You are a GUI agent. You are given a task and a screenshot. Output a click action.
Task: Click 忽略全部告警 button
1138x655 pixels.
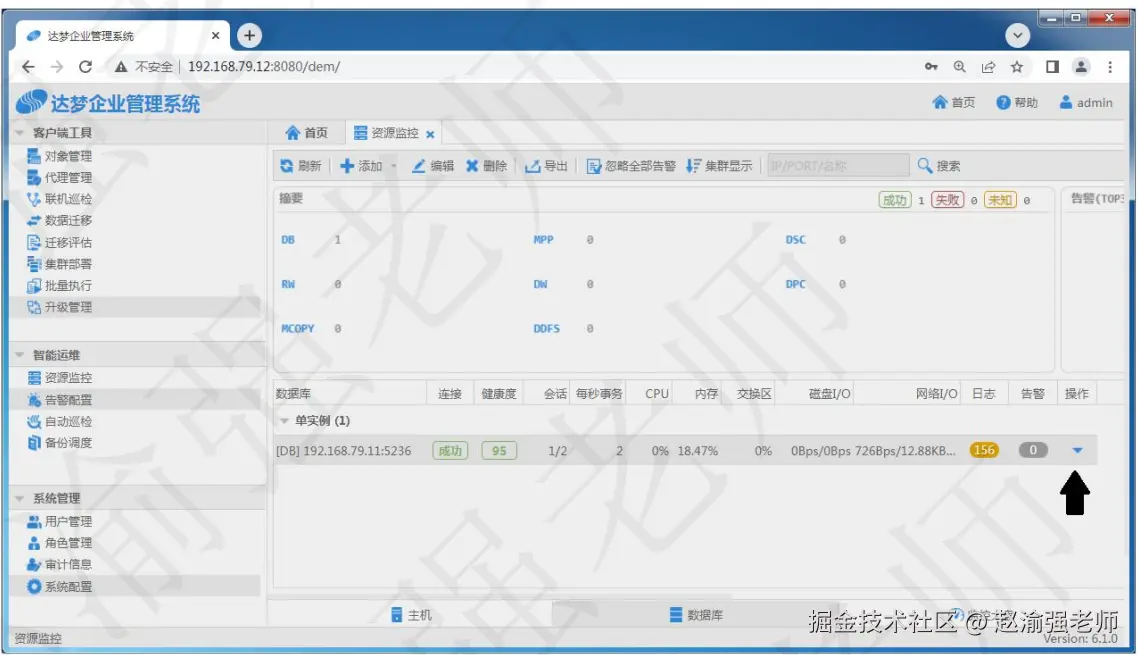click(631, 166)
